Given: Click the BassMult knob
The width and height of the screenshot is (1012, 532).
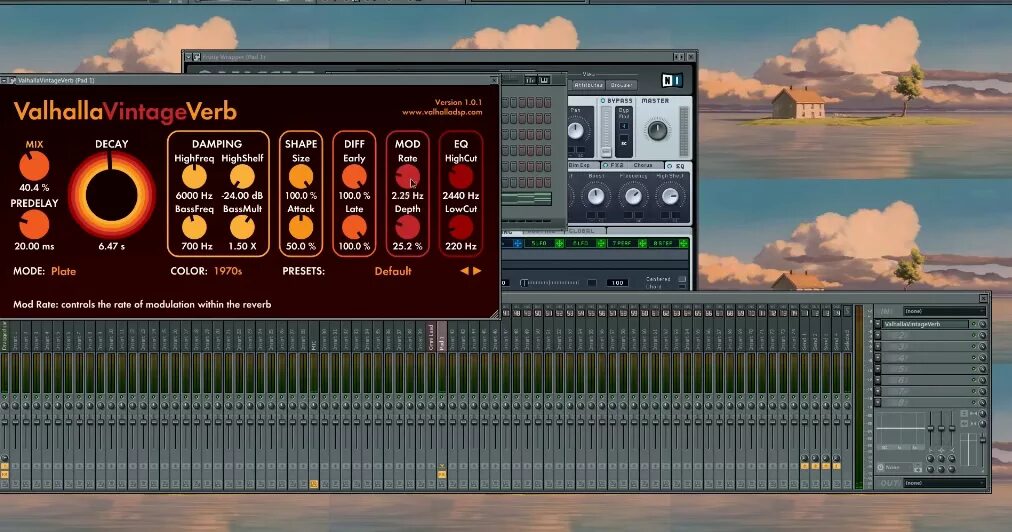Looking at the screenshot, I should [x=242, y=227].
